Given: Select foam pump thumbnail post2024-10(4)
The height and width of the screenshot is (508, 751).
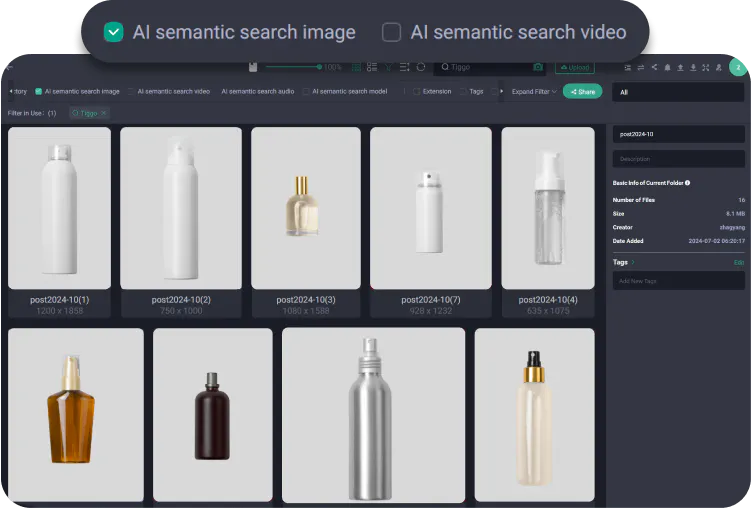Looking at the screenshot, I should [x=548, y=208].
